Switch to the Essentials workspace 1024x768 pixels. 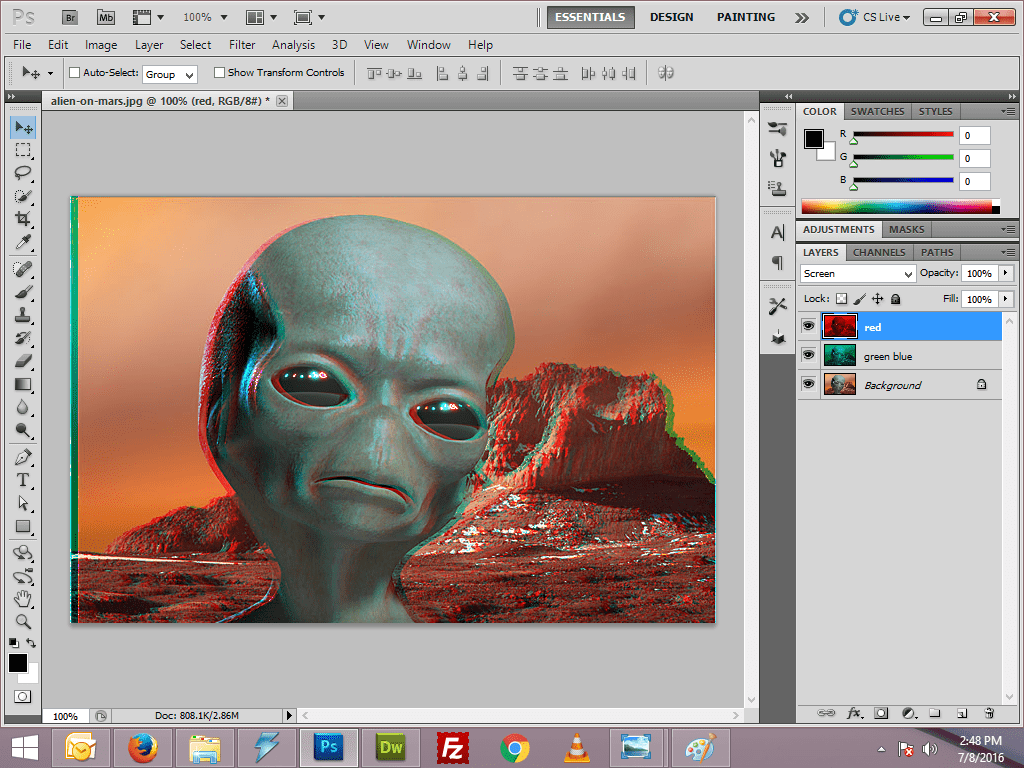pos(590,18)
